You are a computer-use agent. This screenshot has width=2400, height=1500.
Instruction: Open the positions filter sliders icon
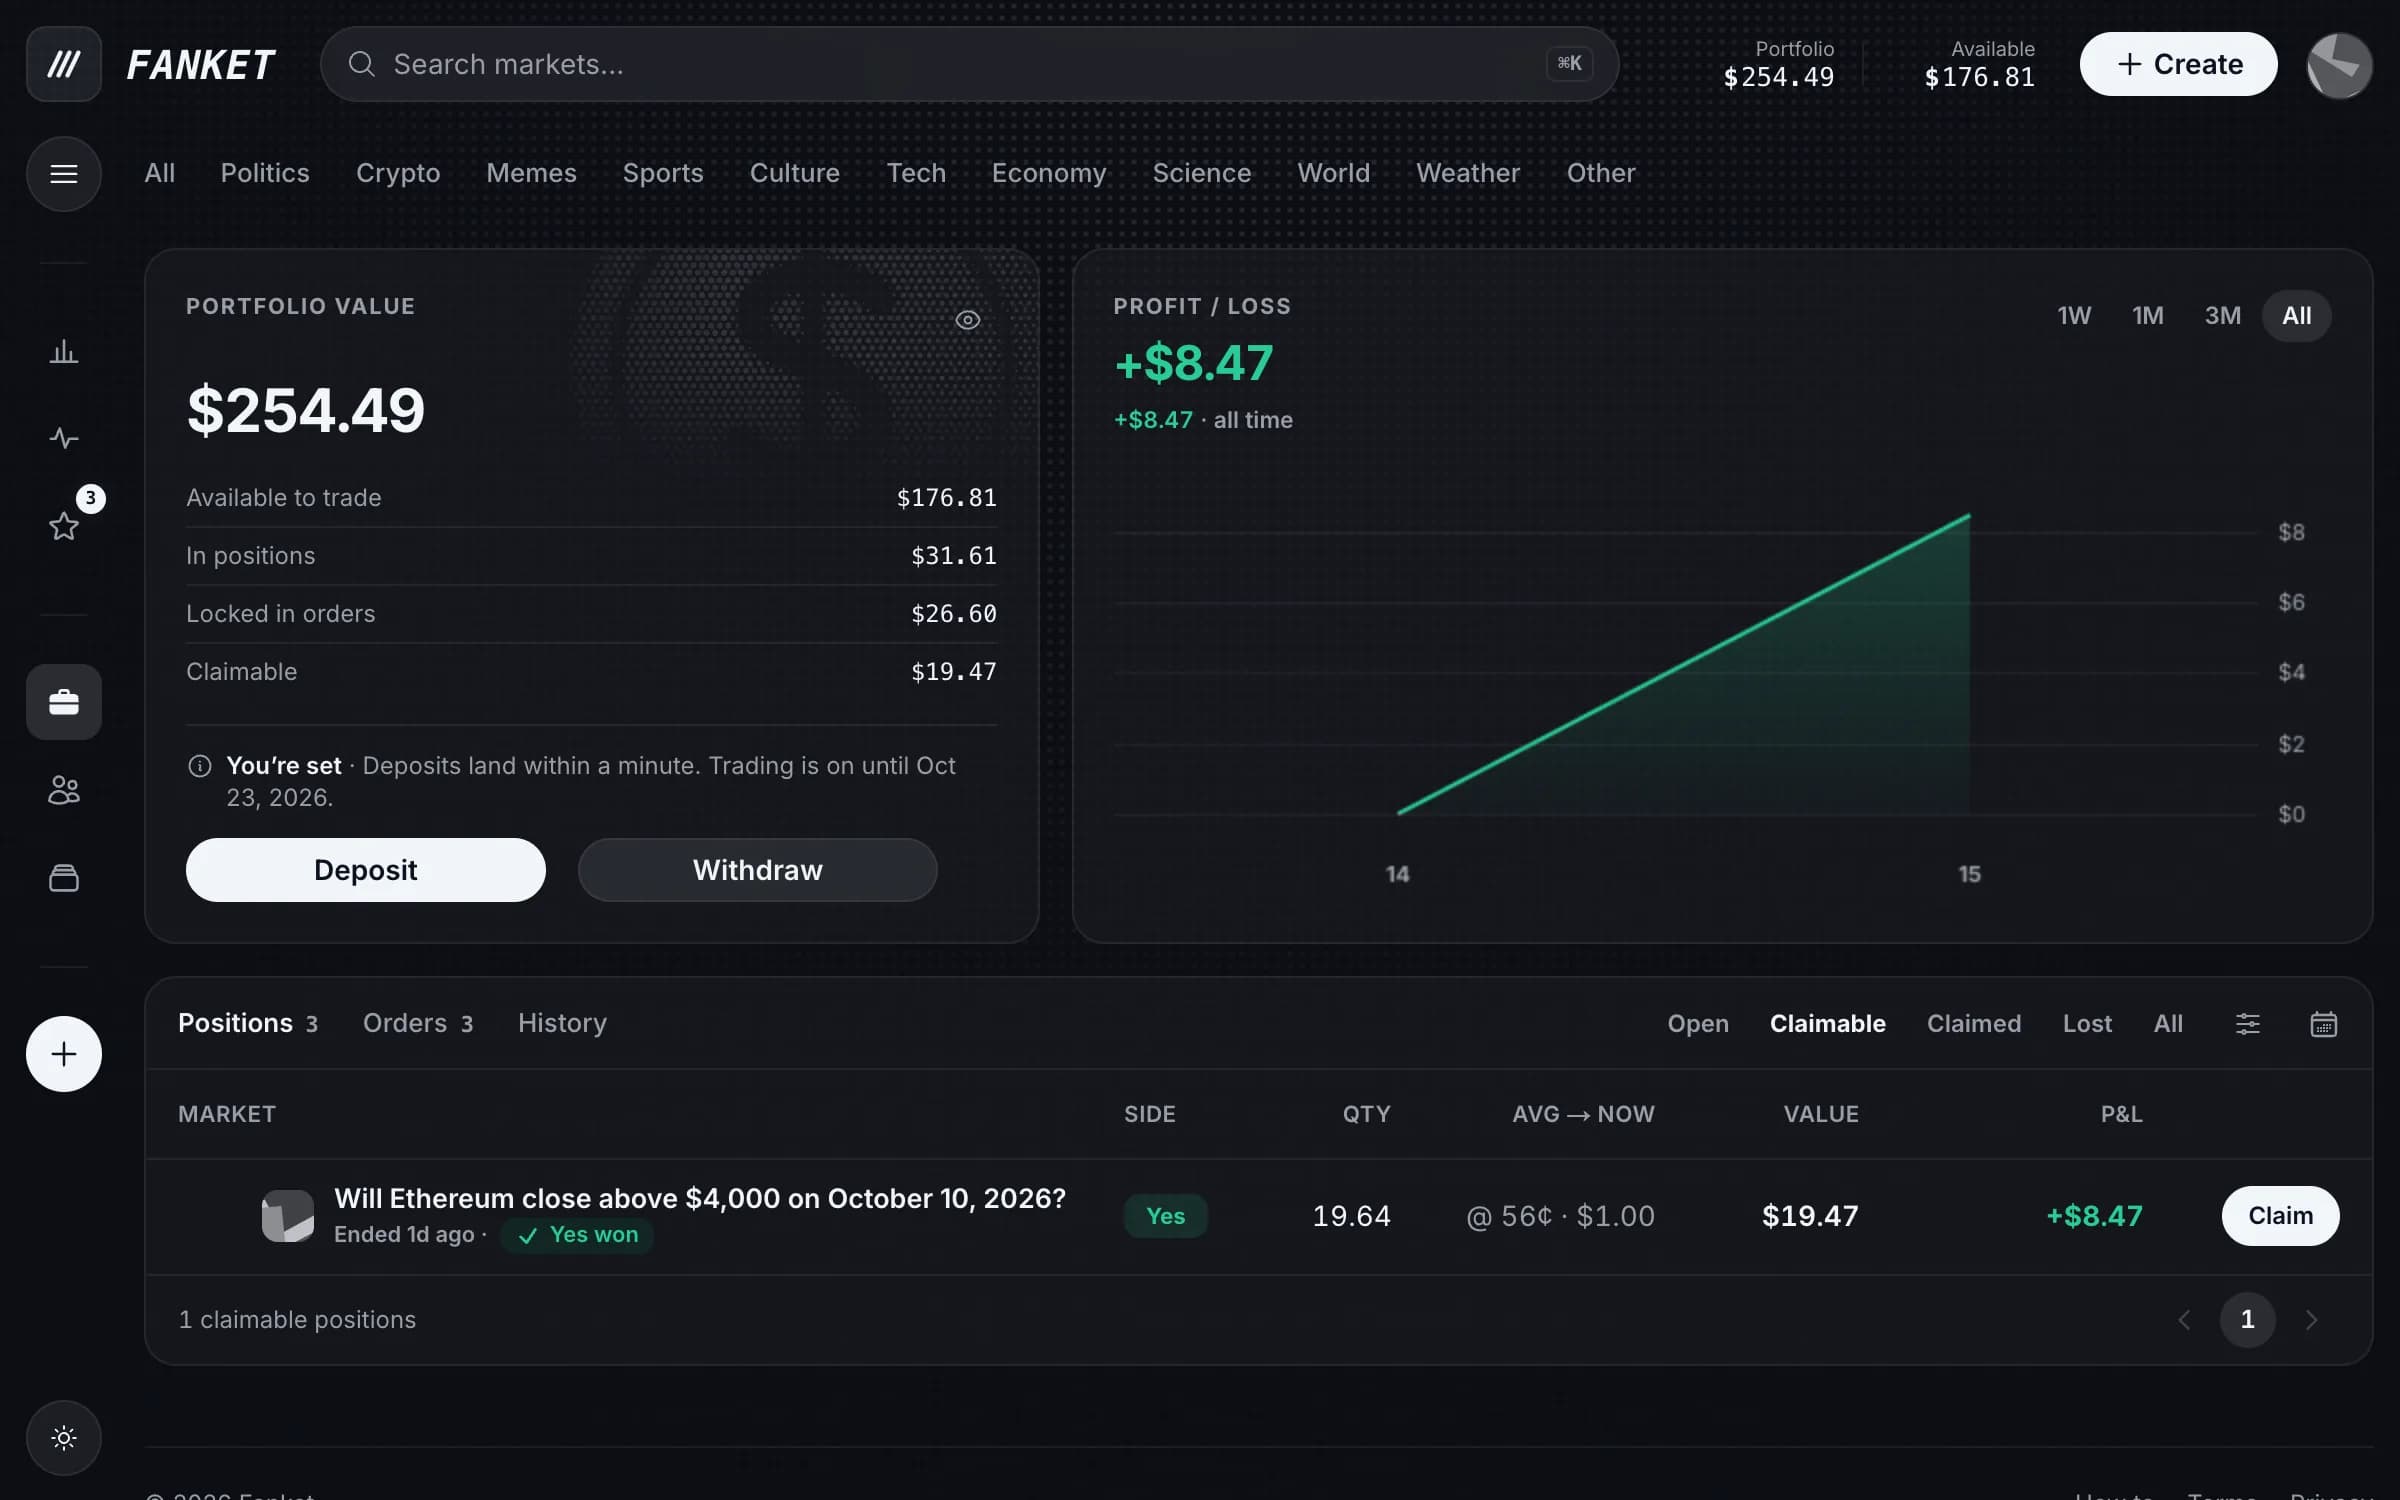(2247, 1024)
